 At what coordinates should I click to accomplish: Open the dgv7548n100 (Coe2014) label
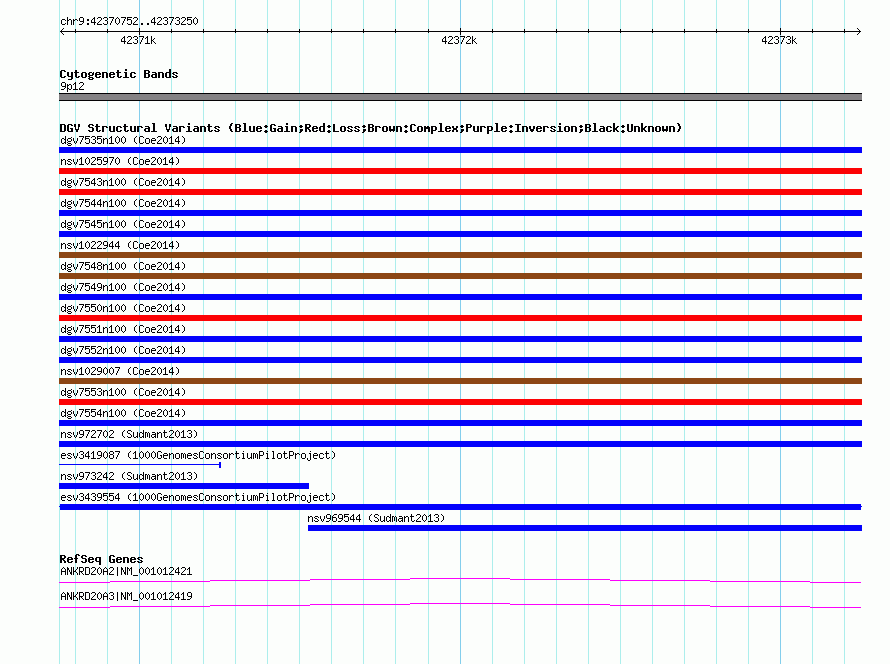point(123,266)
